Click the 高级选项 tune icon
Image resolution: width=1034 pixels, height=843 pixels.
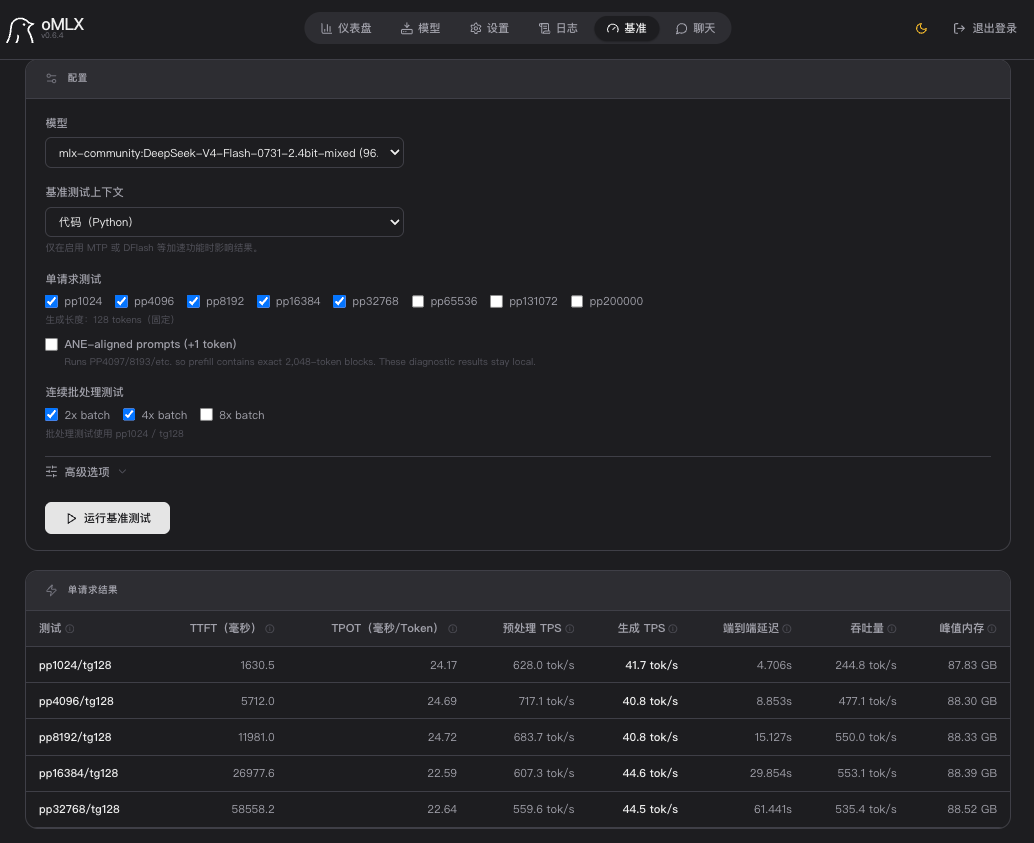pos(51,472)
